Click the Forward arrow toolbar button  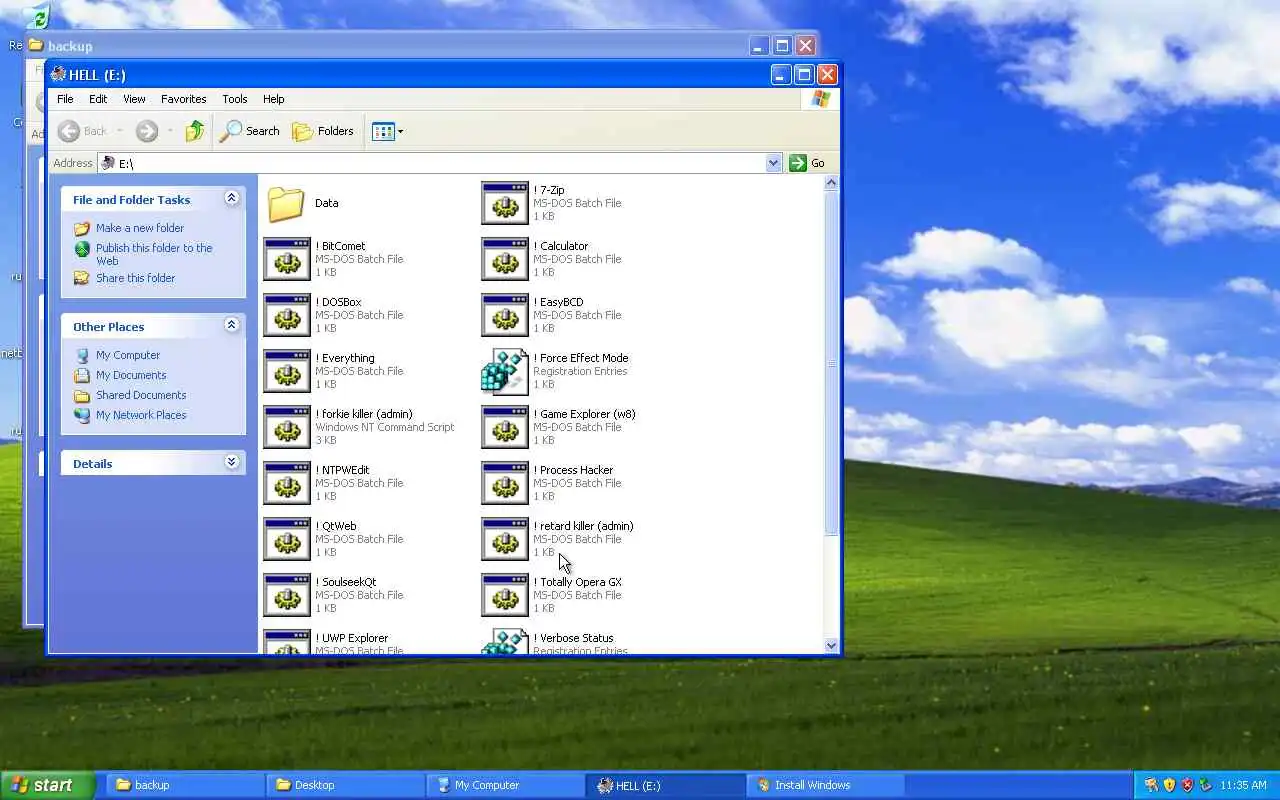(147, 131)
